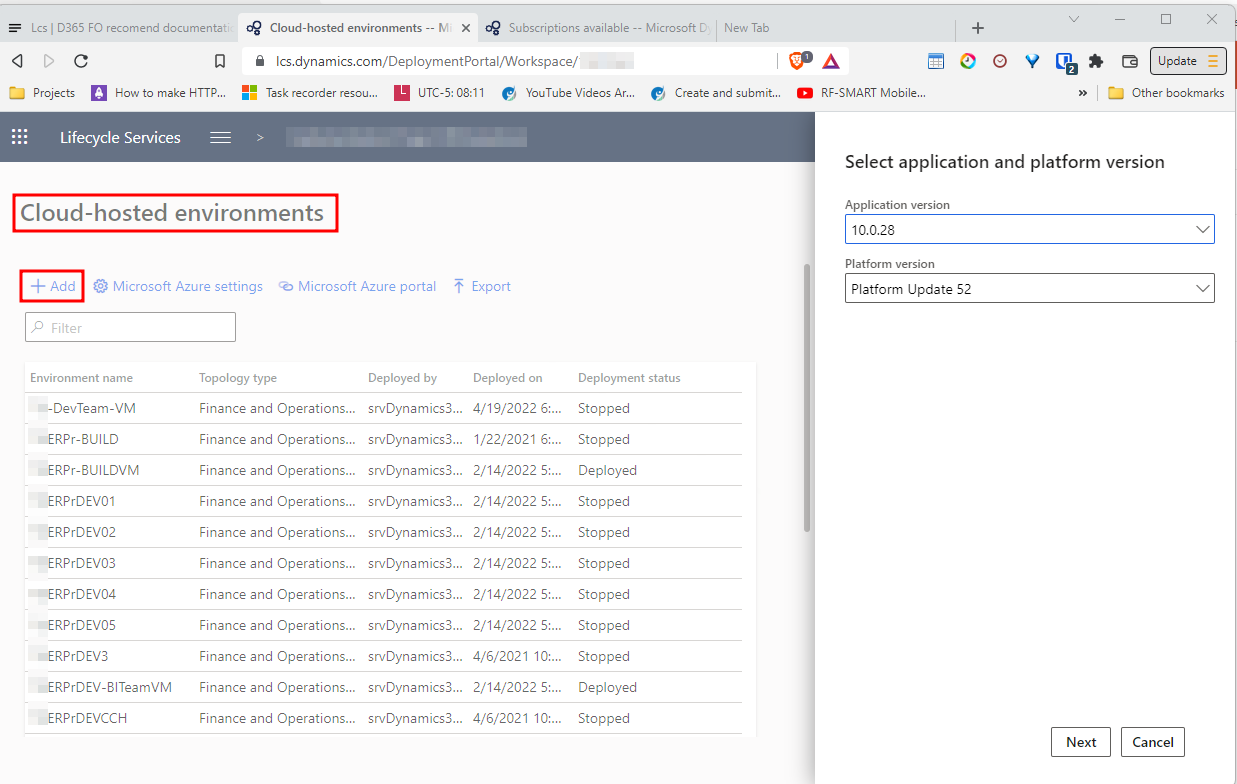Click the Filter input field
The image size is (1237, 784).
pyautogui.click(x=130, y=327)
